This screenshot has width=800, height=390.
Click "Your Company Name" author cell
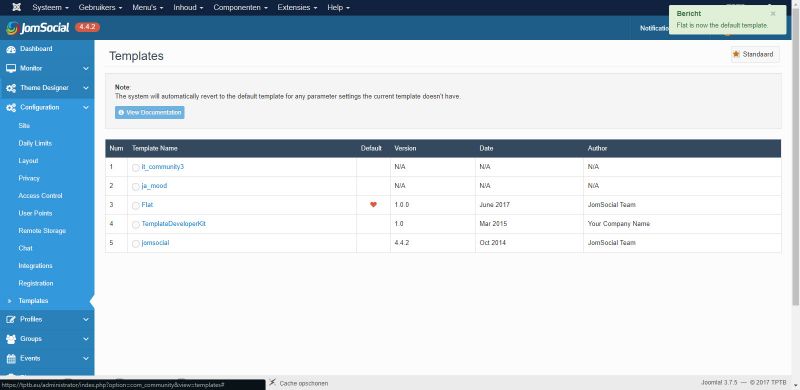[x=619, y=224]
